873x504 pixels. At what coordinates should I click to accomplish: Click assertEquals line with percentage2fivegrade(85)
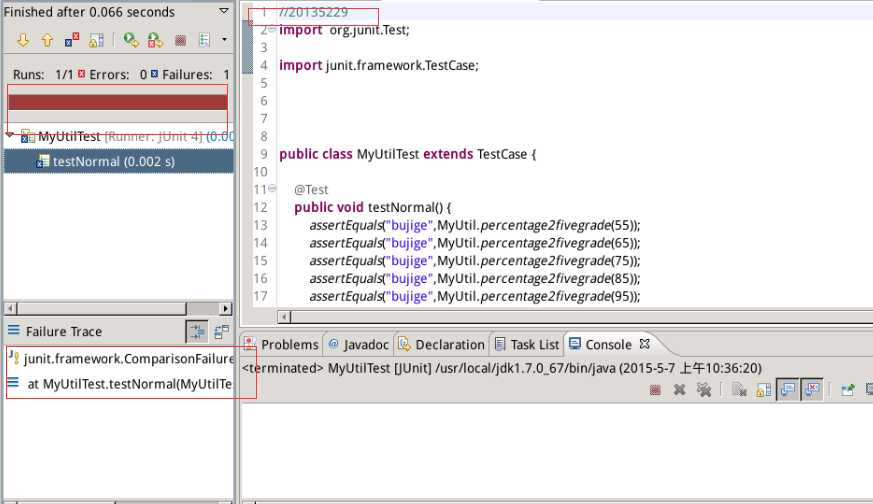(x=474, y=278)
